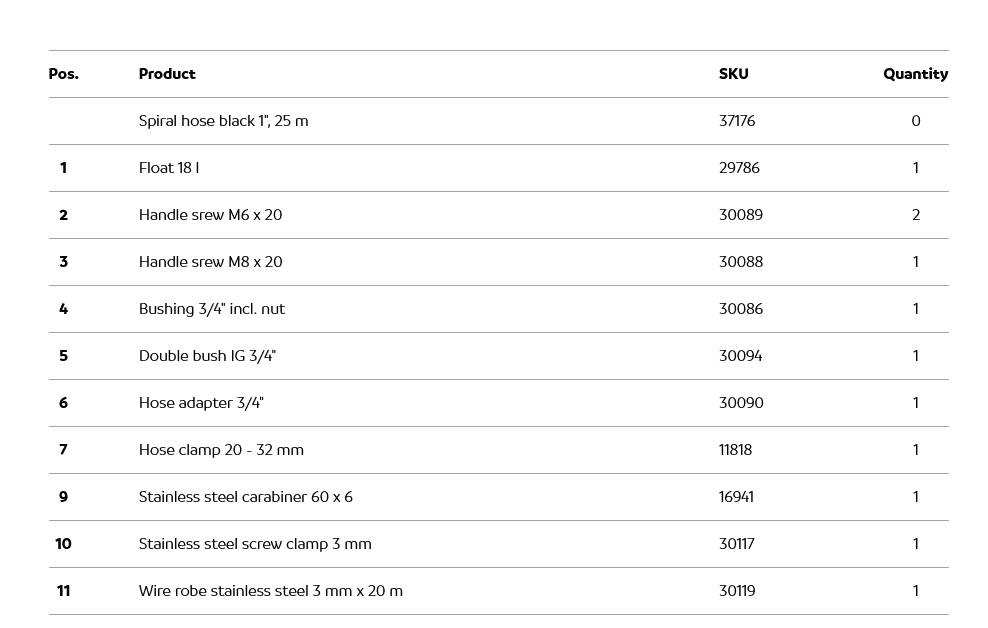Click Bushing 3/4" incl. nut
Viewport: 988px width, 628px height.
point(212,309)
